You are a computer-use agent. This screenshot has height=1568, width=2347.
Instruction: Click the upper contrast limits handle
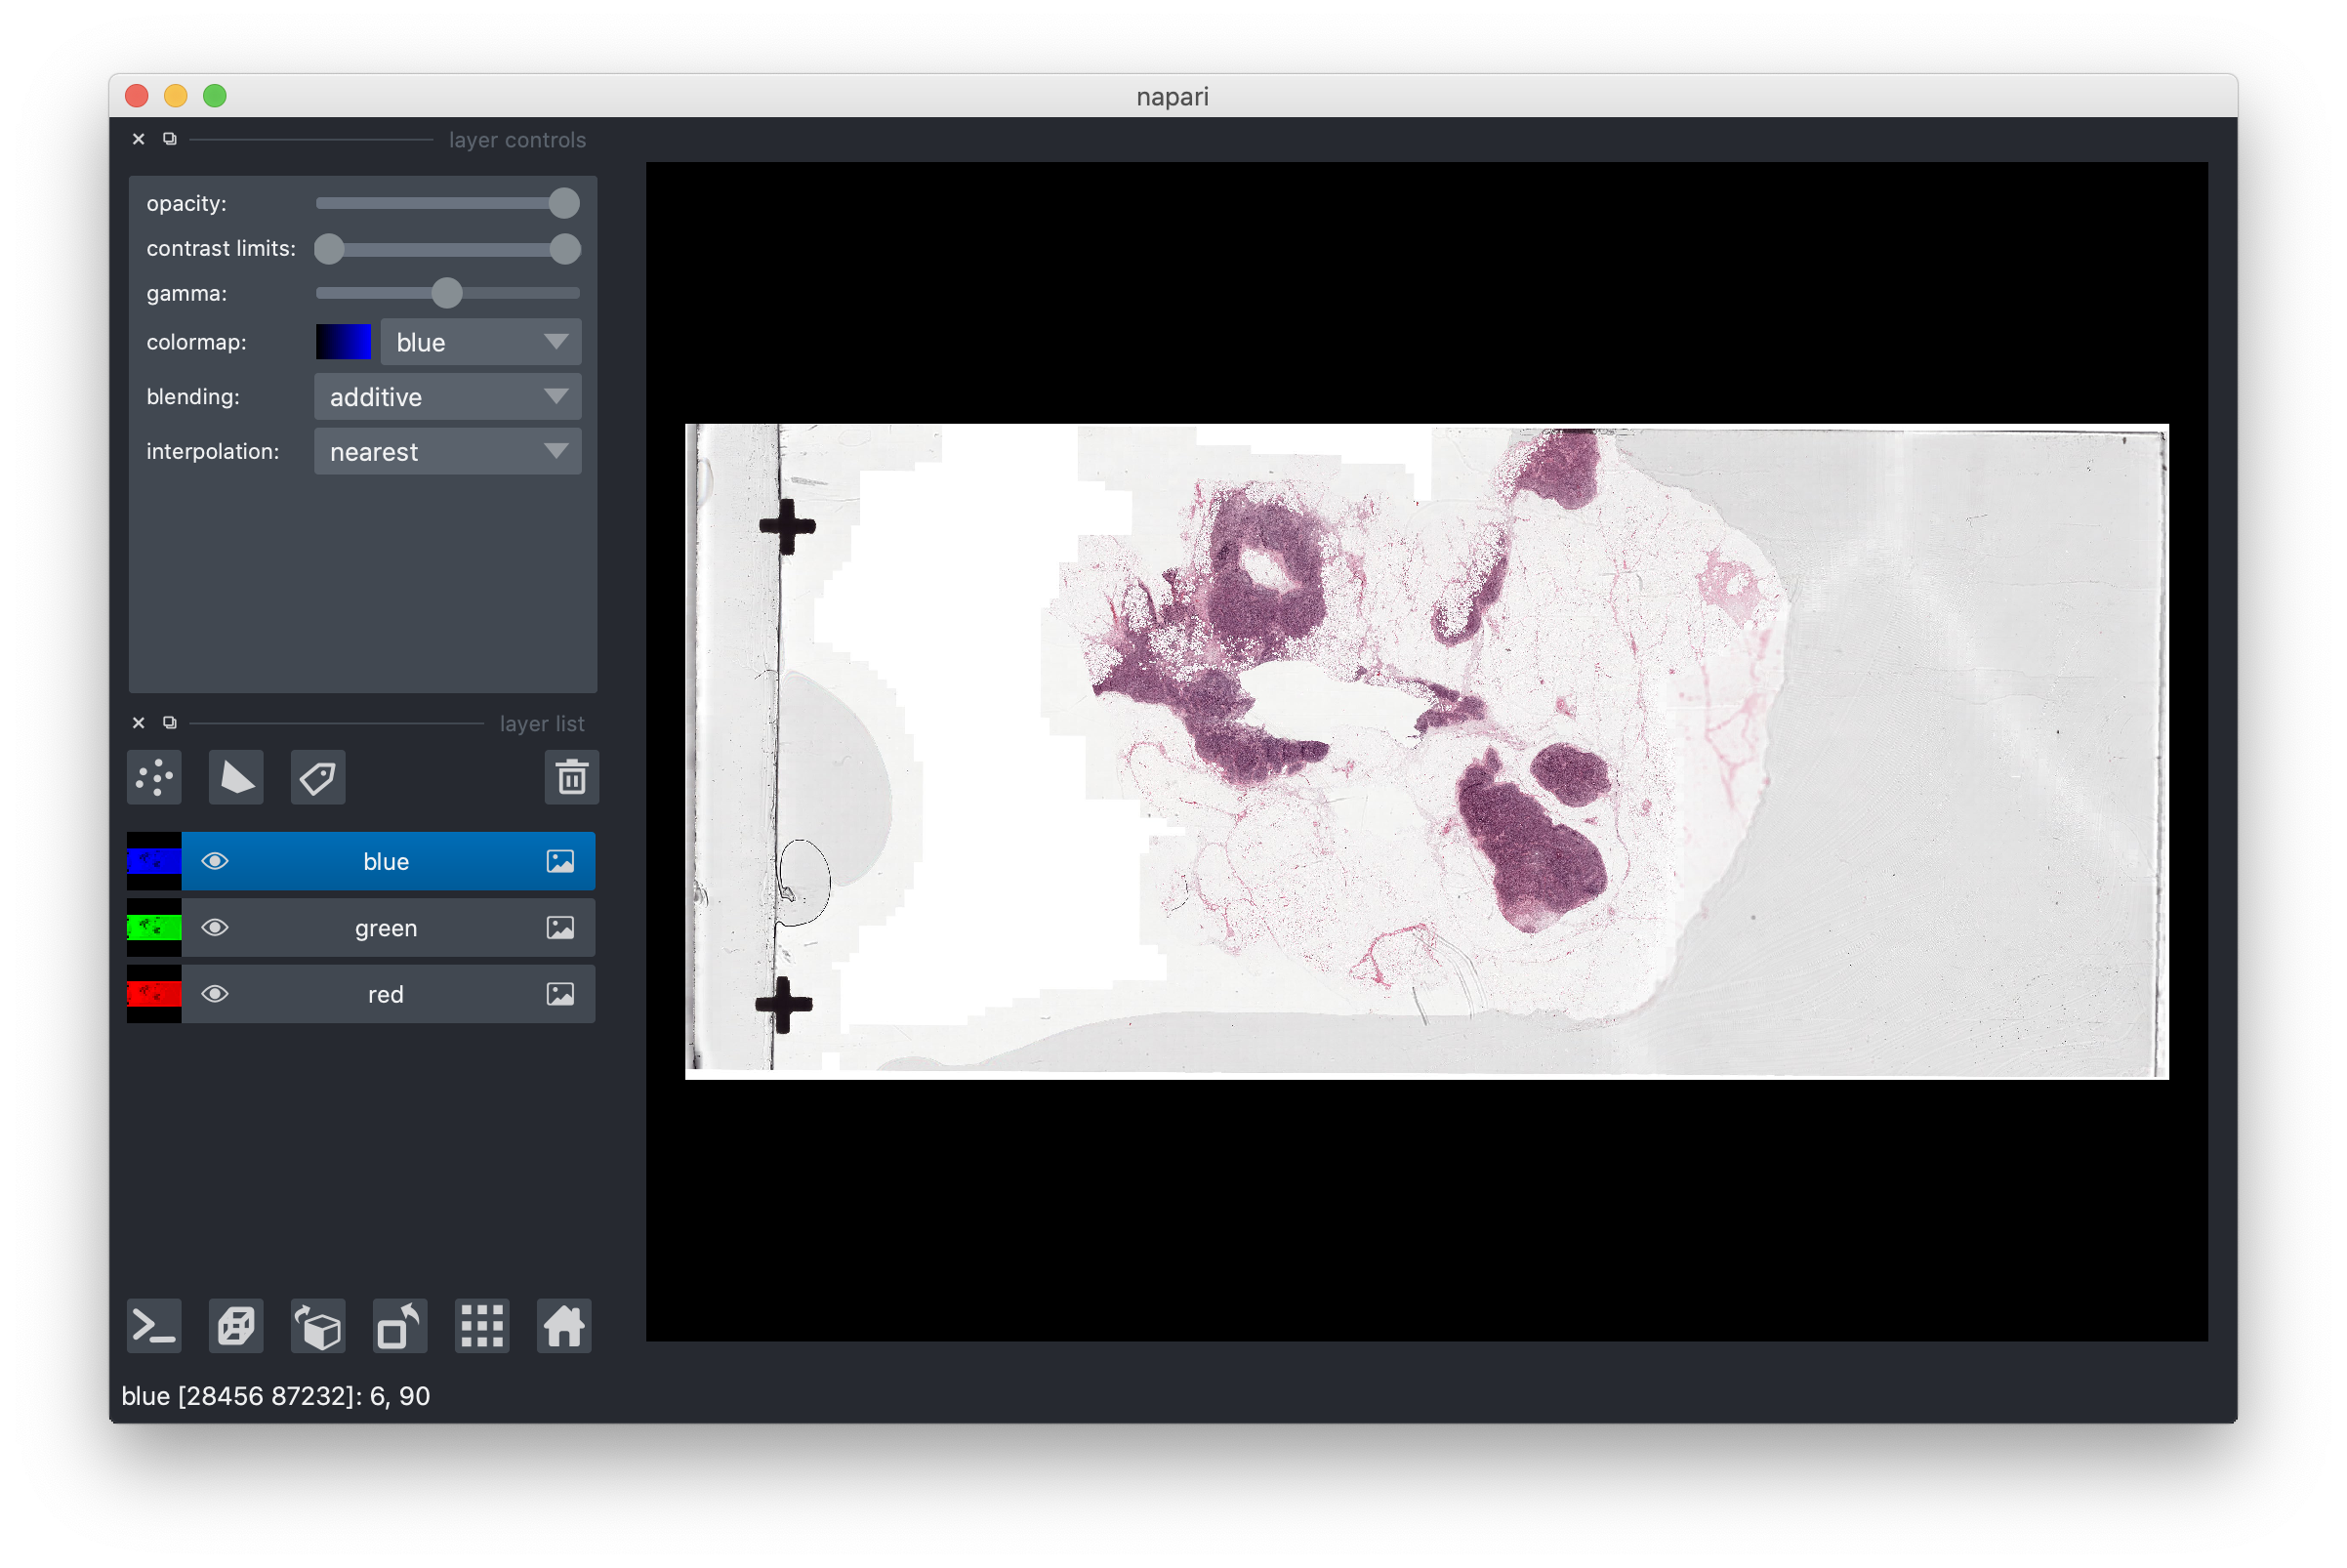click(565, 249)
